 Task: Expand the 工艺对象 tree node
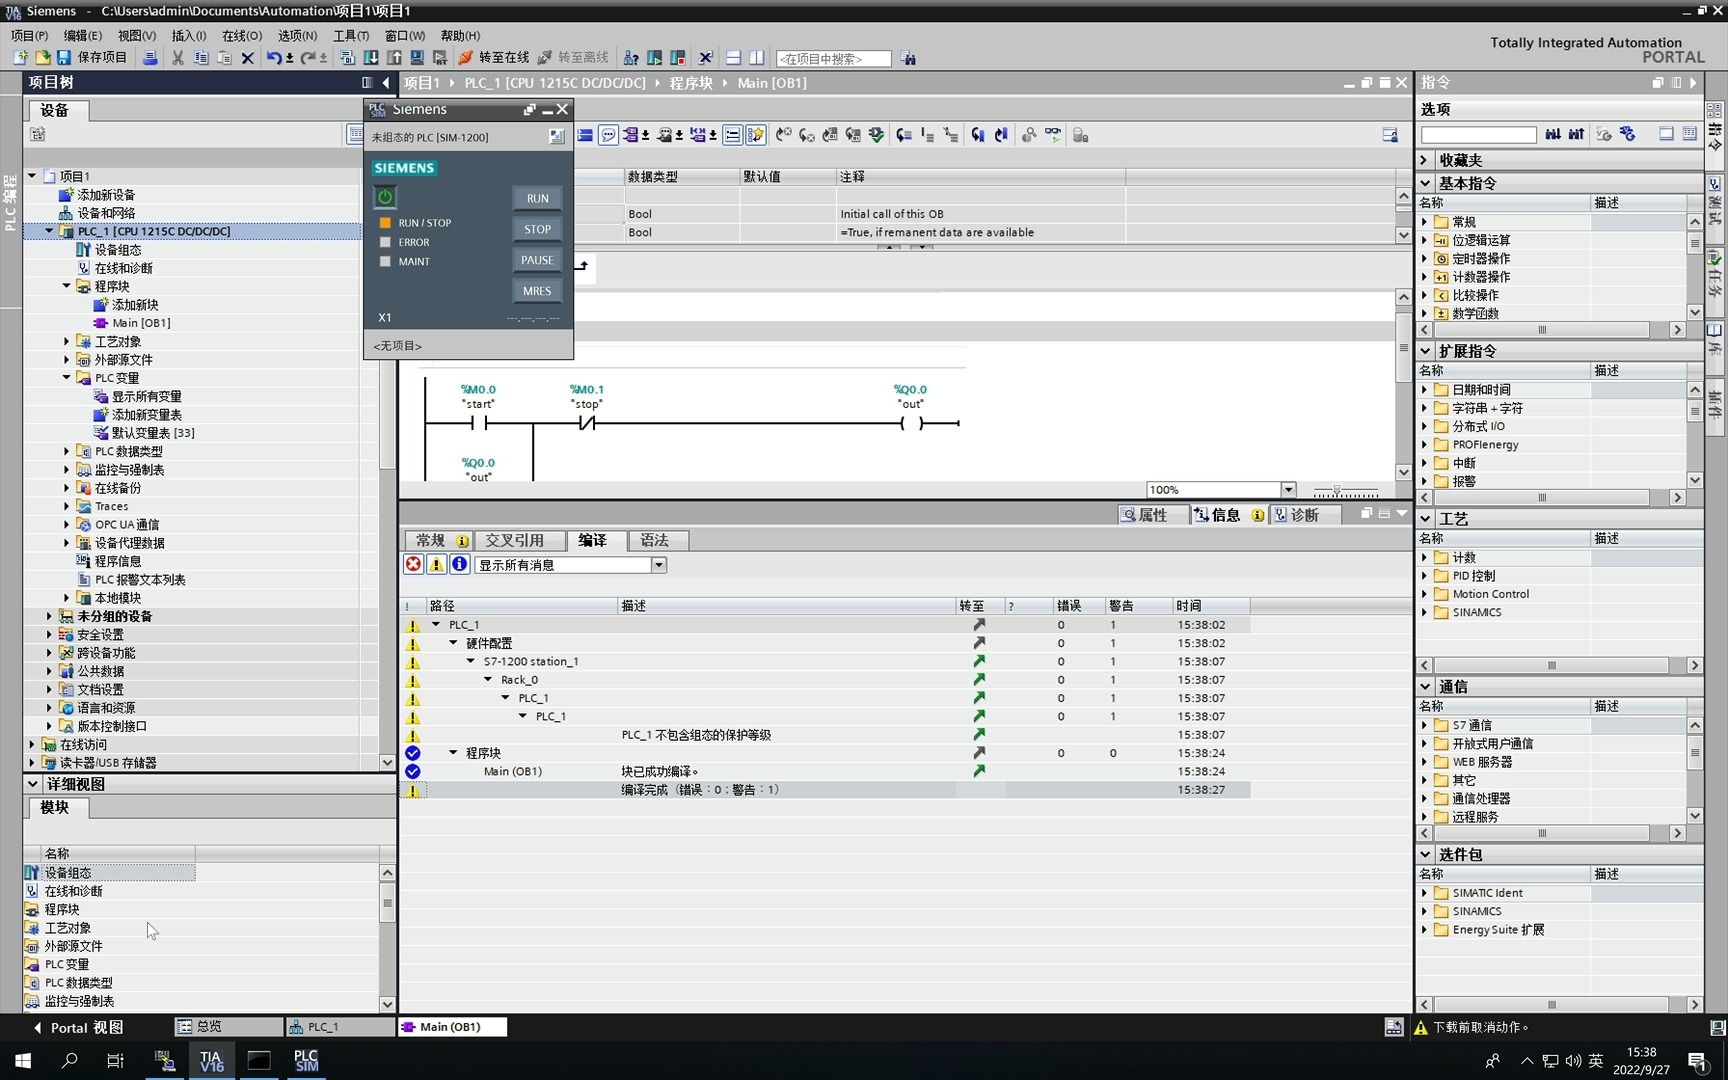point(67,341)
